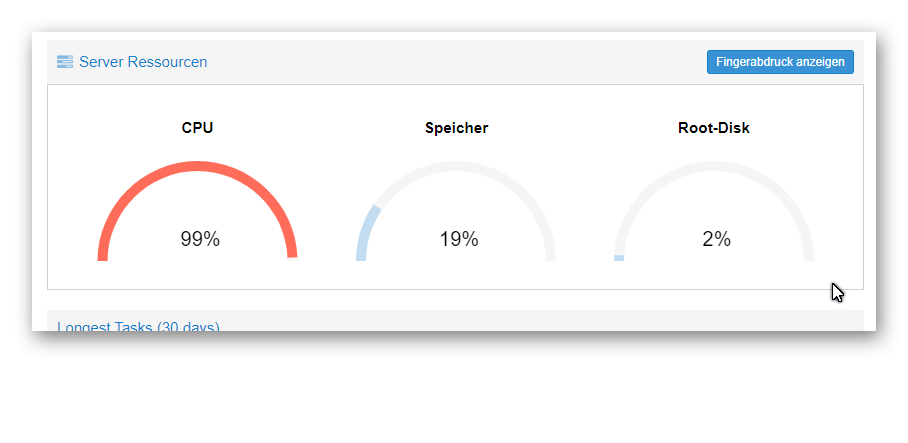Click the Fingerabdruck anzeigen button

click(x=780, y=62)
